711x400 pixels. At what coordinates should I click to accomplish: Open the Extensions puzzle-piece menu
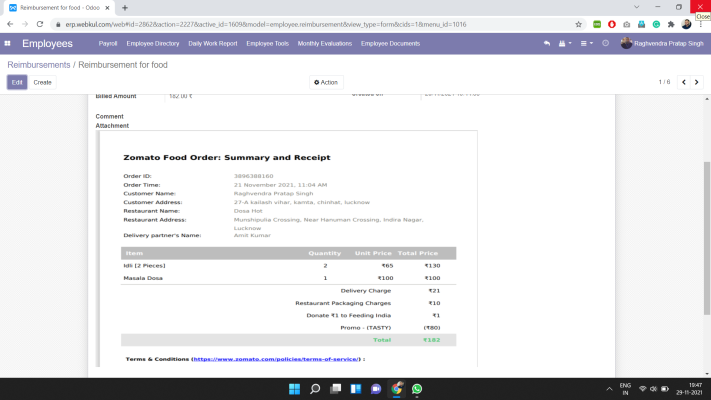coord(671,24)
